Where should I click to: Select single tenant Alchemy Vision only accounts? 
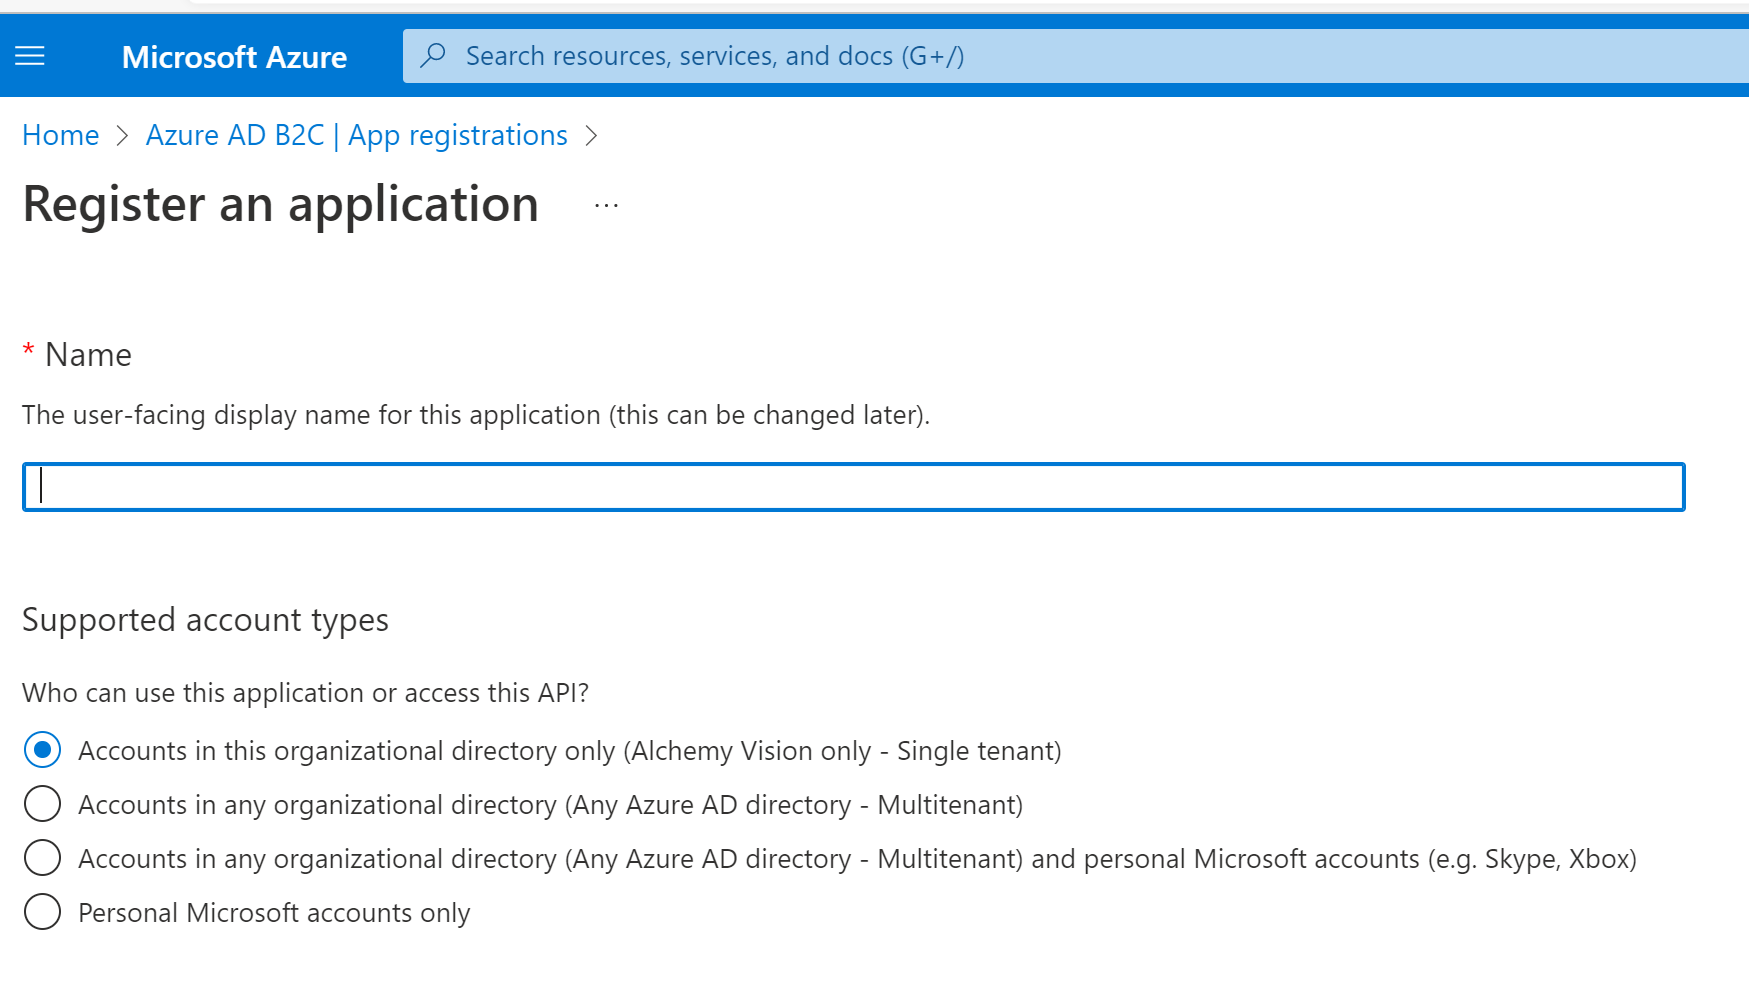[42, 749]
